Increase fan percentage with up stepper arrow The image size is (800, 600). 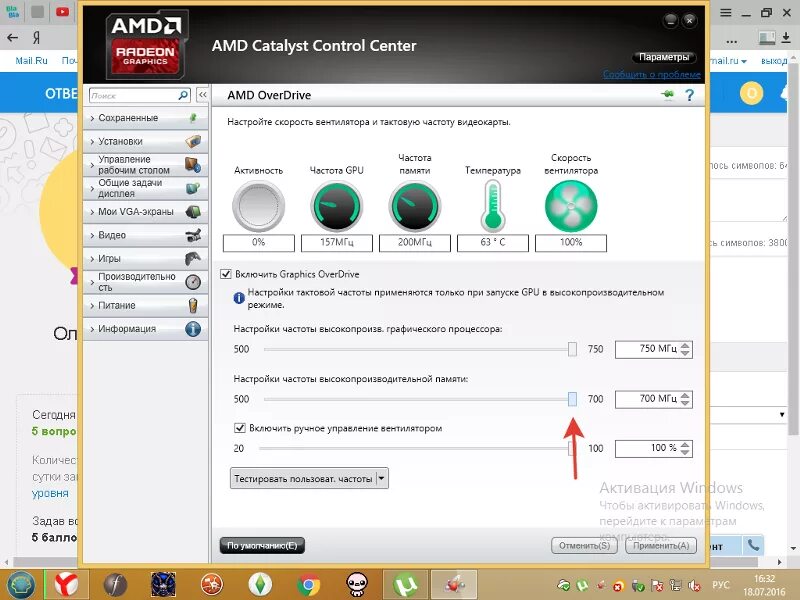click(685, 444)
